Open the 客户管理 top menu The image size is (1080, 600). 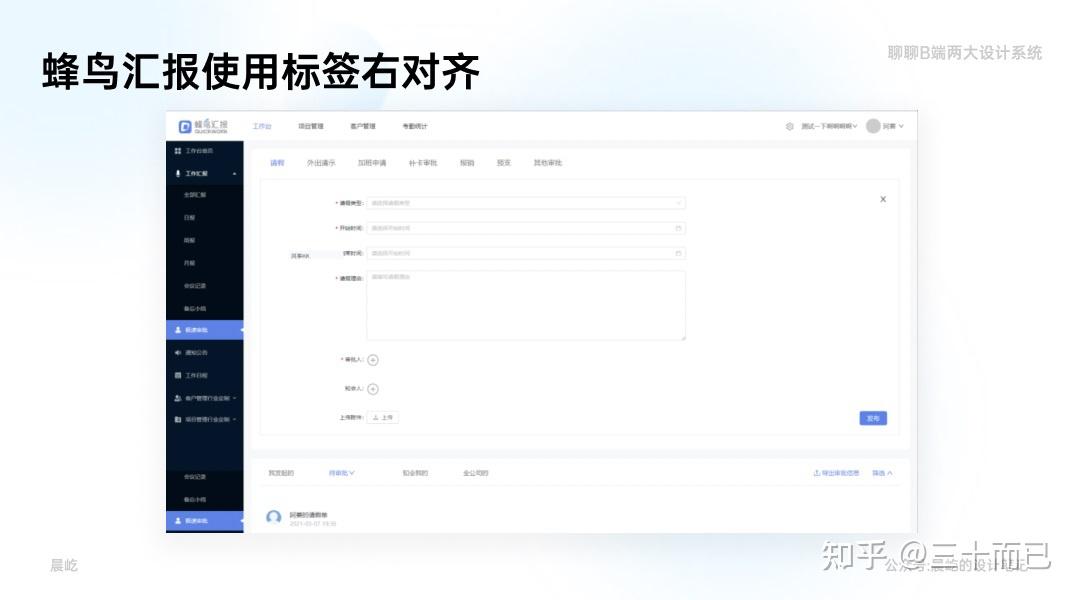coord(363,126)
